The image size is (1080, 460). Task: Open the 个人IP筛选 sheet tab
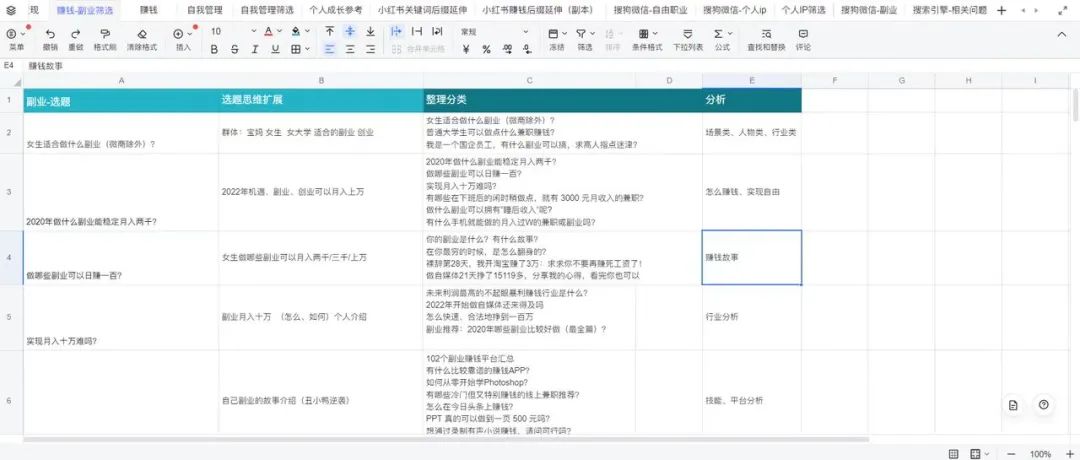[803, 10]
